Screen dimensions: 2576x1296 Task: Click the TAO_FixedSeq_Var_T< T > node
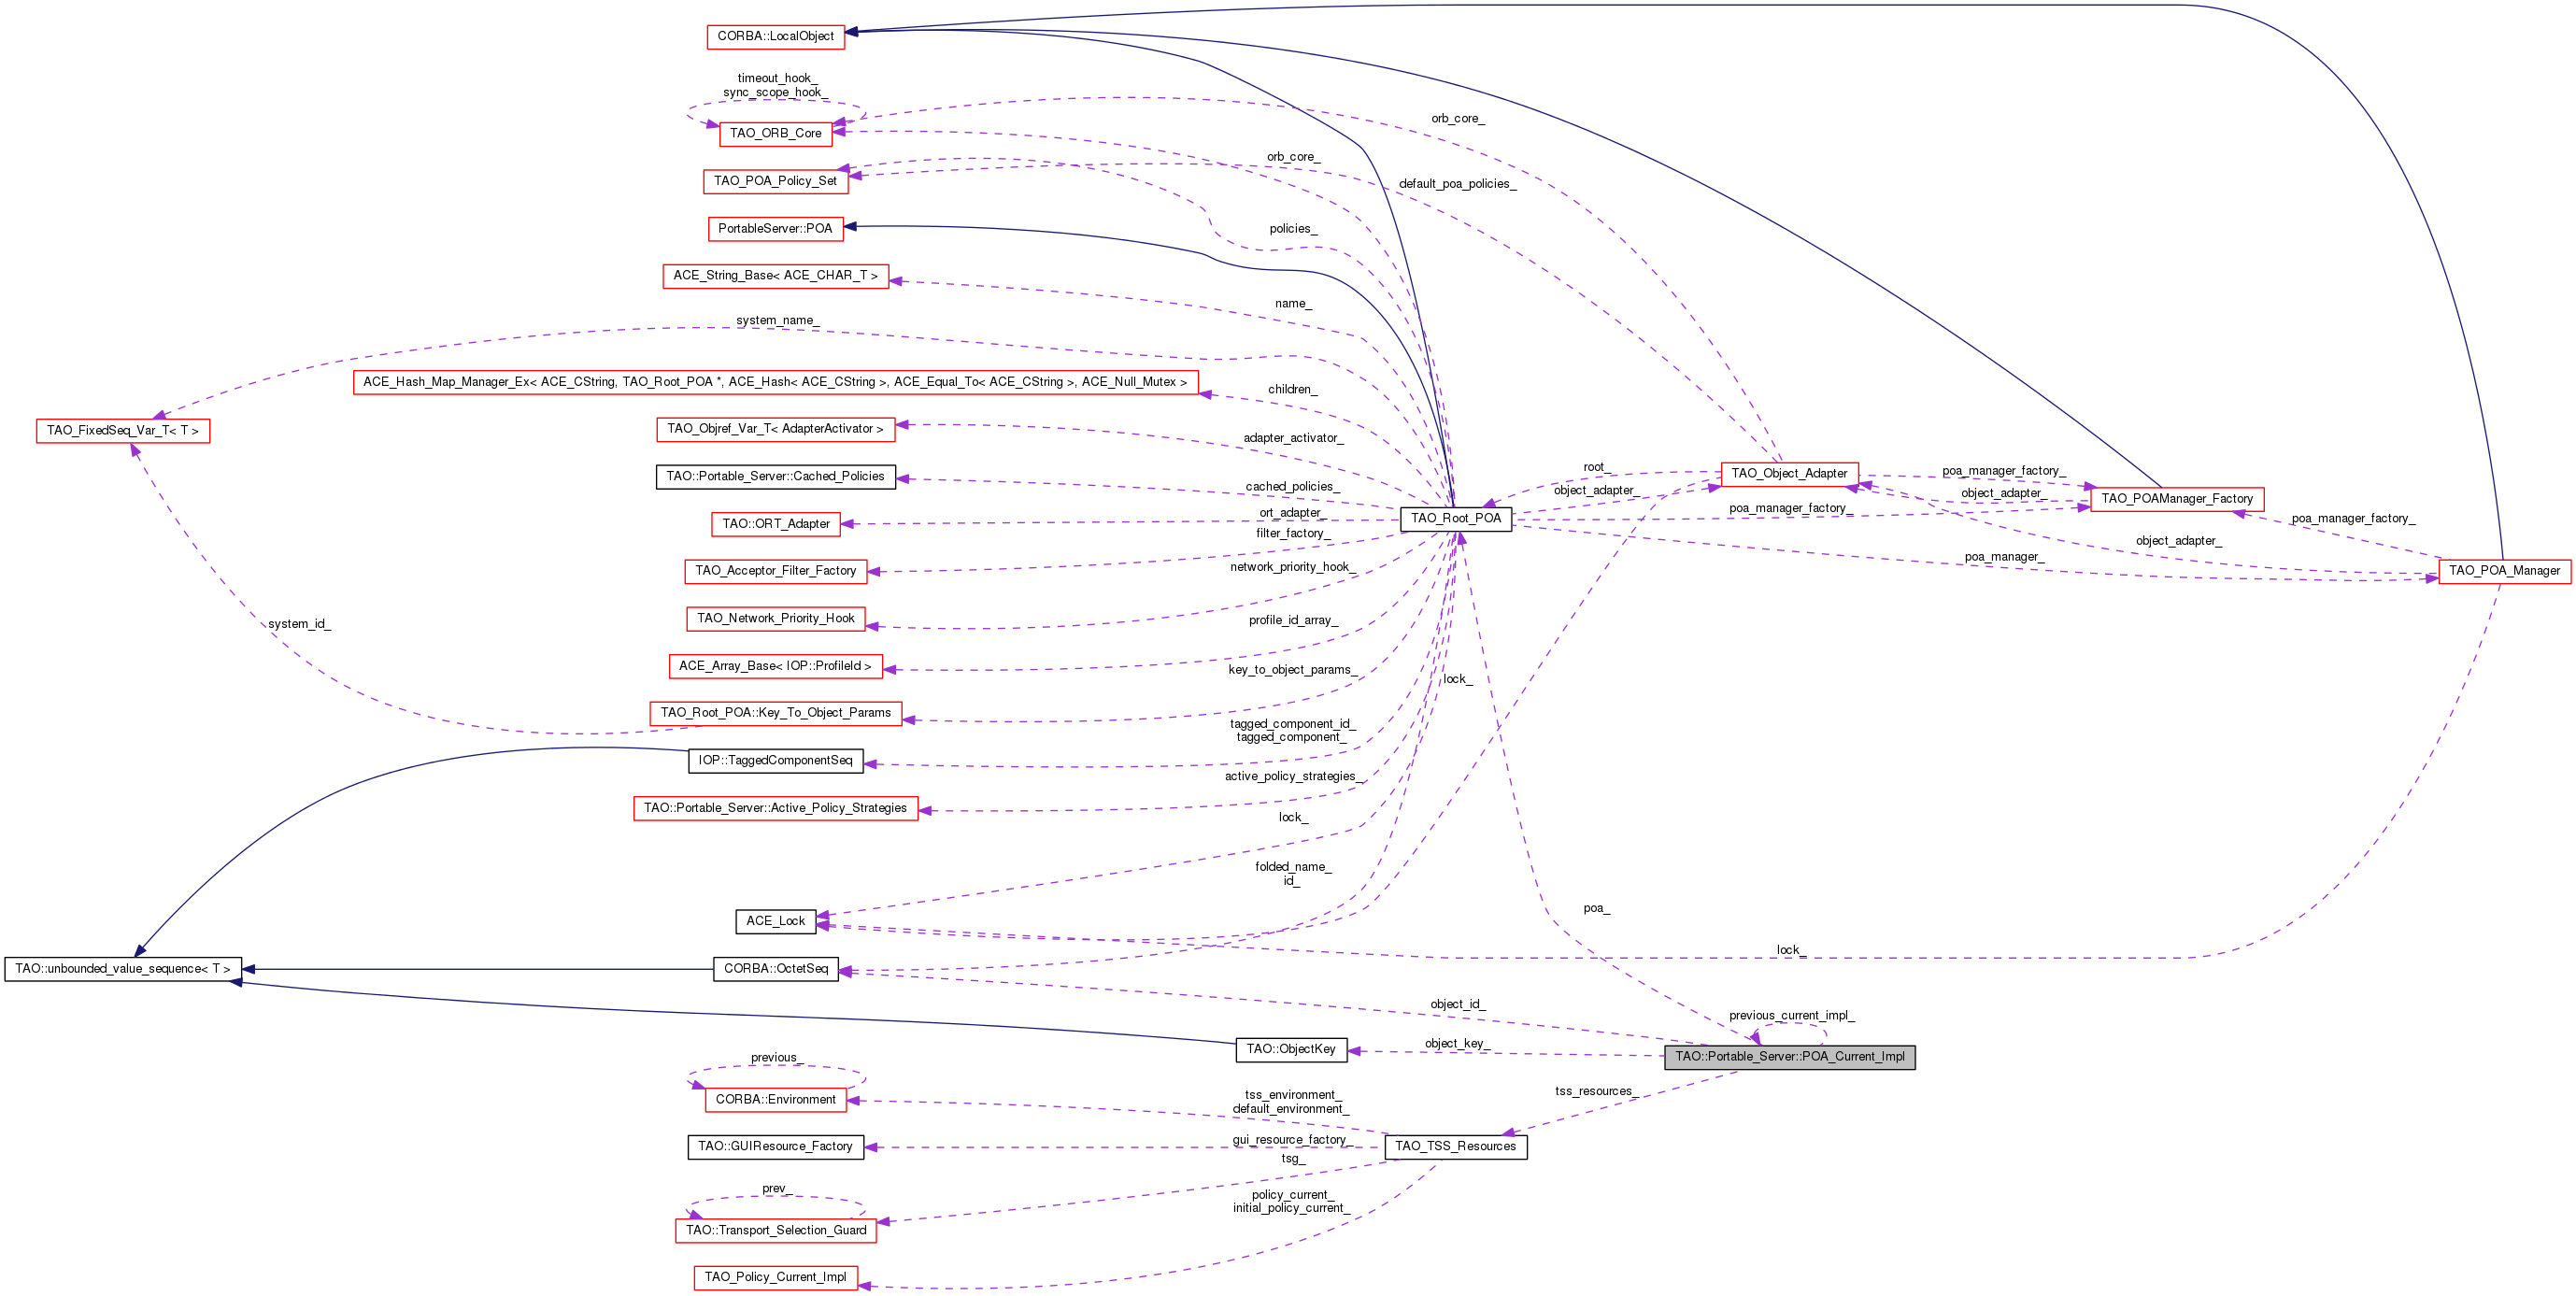122,430
